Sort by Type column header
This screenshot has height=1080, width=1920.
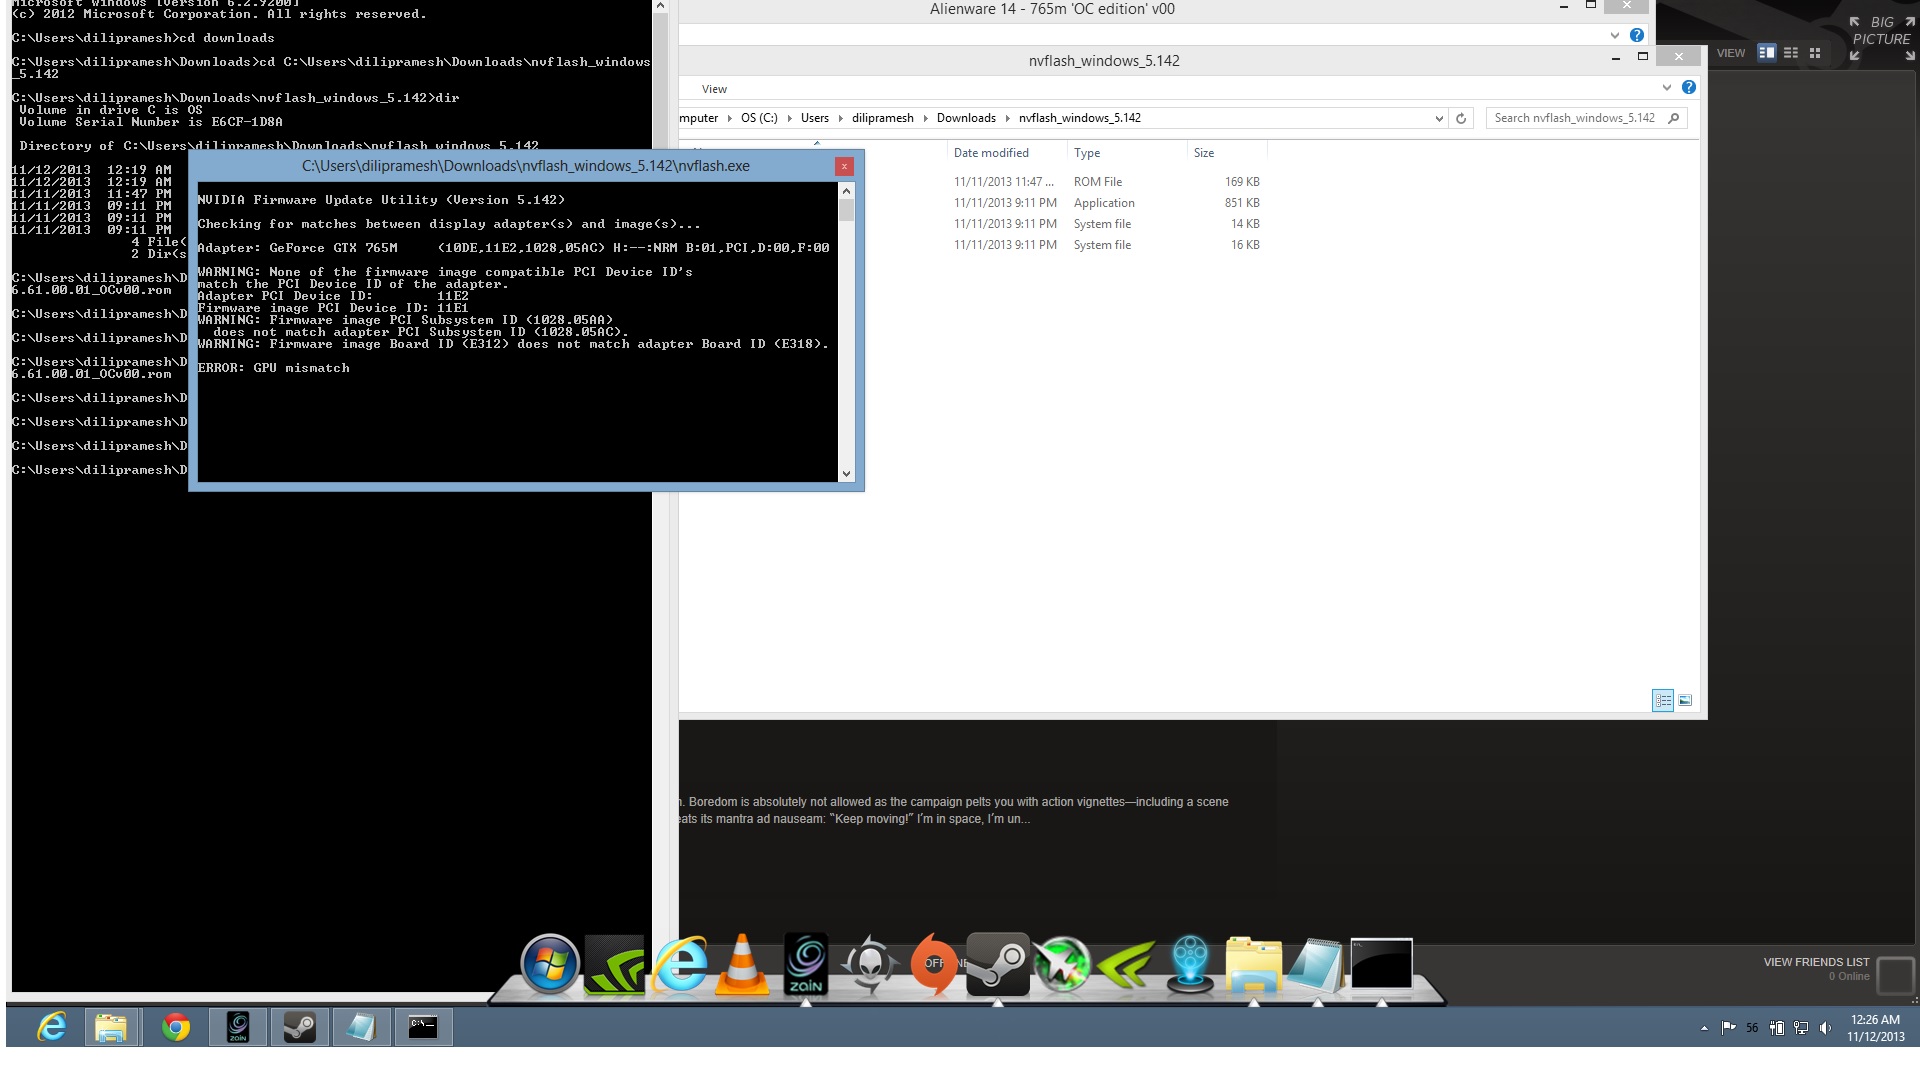click(x=1126, y=153)
